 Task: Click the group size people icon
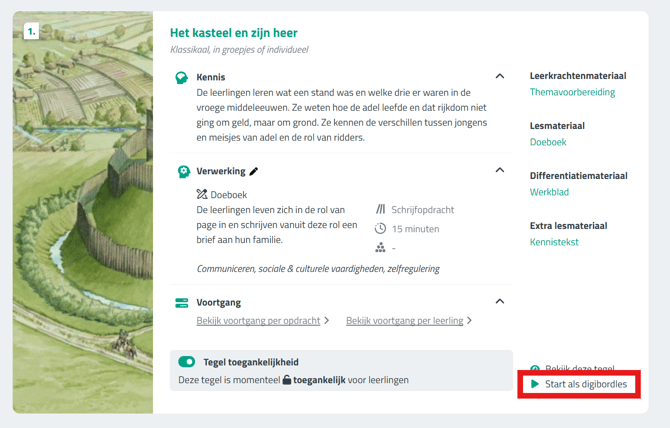pyautogui.click(x=380, y=248)
